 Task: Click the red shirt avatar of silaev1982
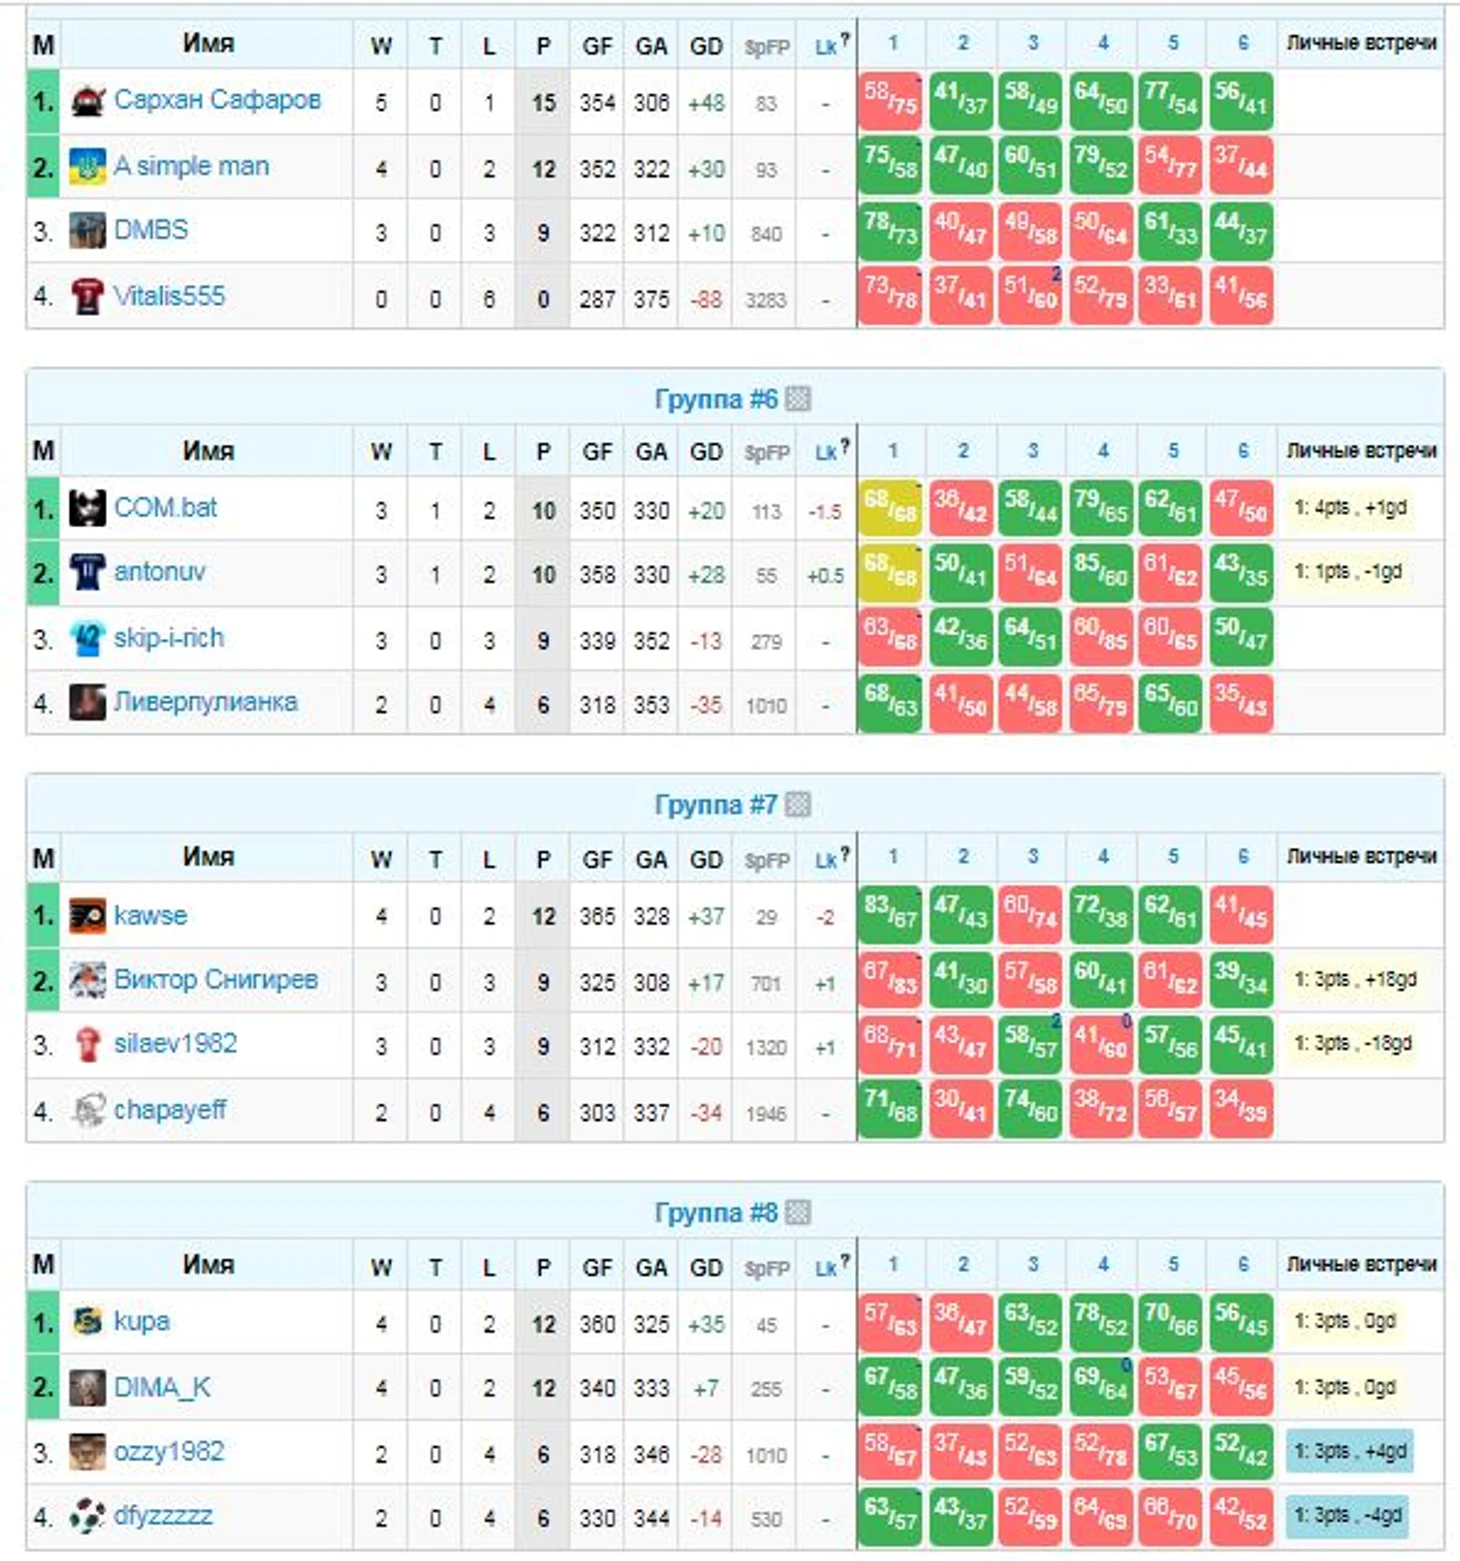pos(87,1045)
